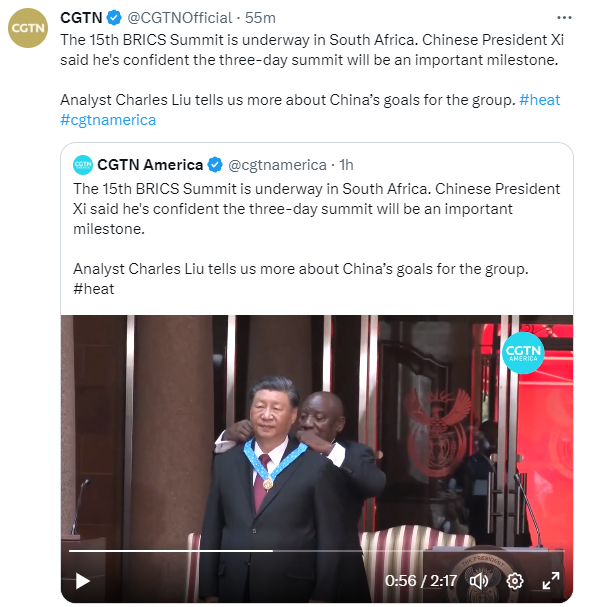Click the CGTN America teal avatar
This screenshot has height=607, width=590.
click(x=83, y=165)
